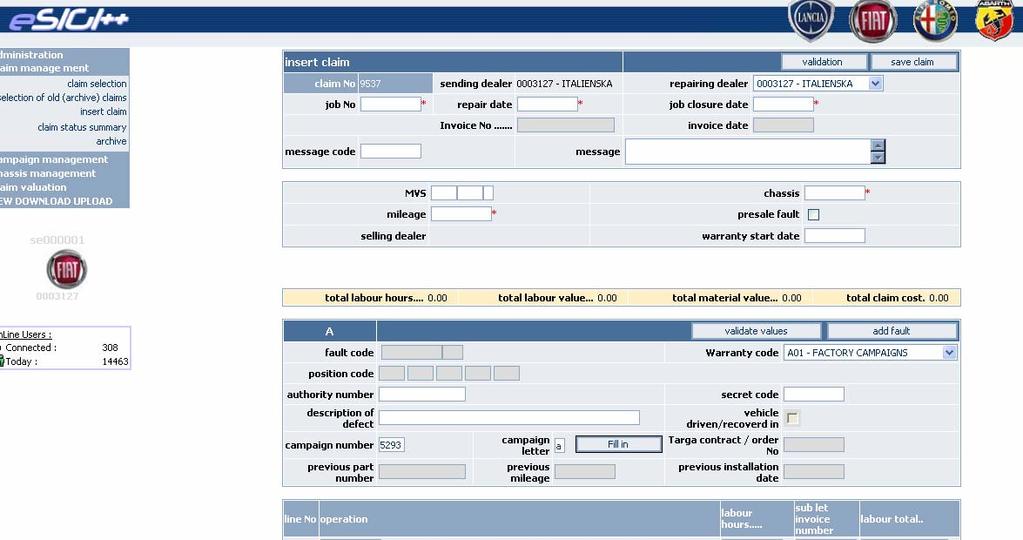Click the claim No field 9537
The image size is (1023, 540).
point(395,83)
